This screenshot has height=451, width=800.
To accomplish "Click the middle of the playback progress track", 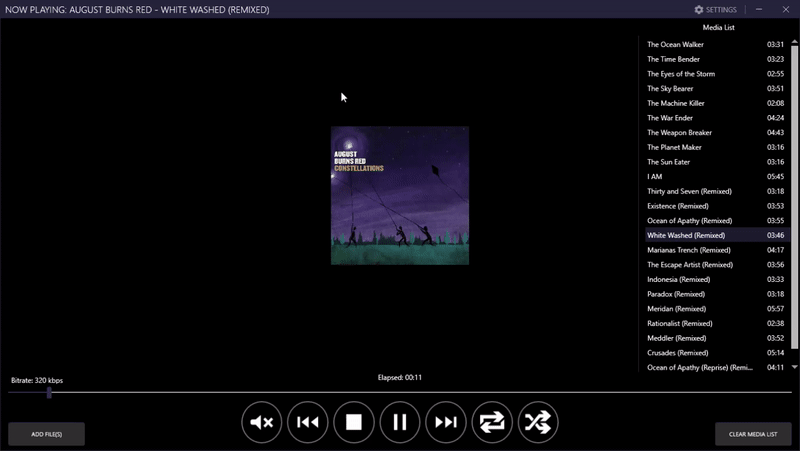I will [400, 392].
